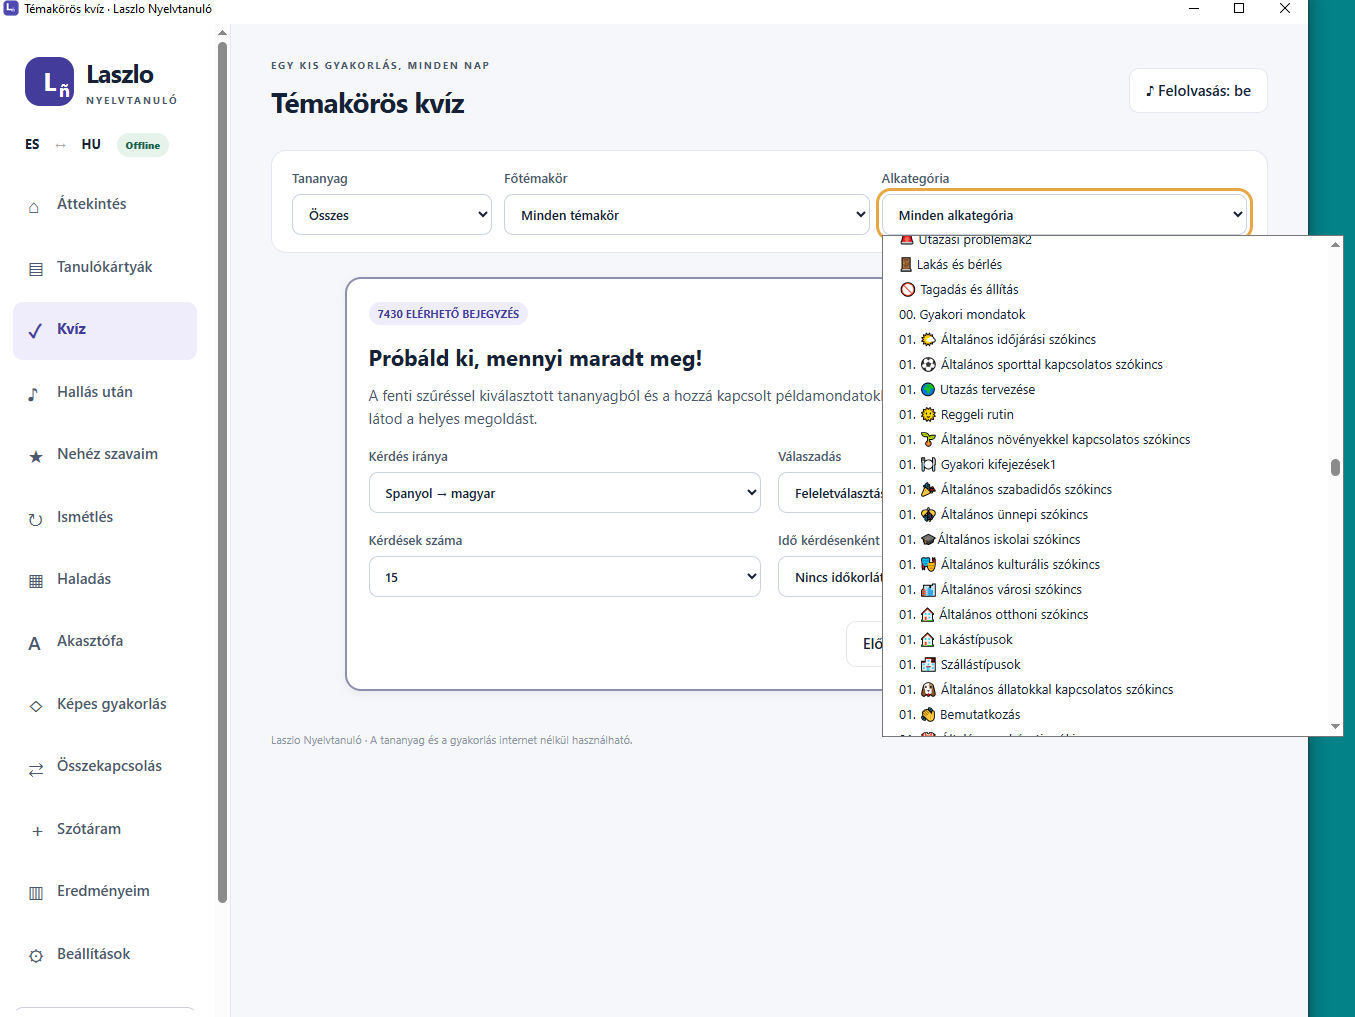
Task: Click the Eredményeim columns icon
Action: 36,893
